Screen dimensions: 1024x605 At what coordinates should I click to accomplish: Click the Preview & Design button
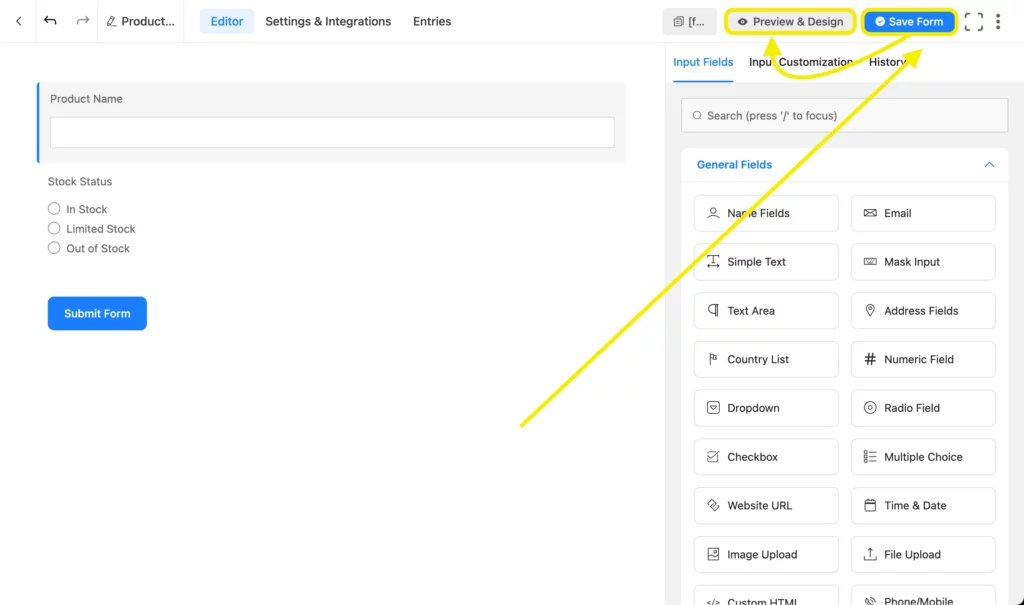[x=790, y=22]
